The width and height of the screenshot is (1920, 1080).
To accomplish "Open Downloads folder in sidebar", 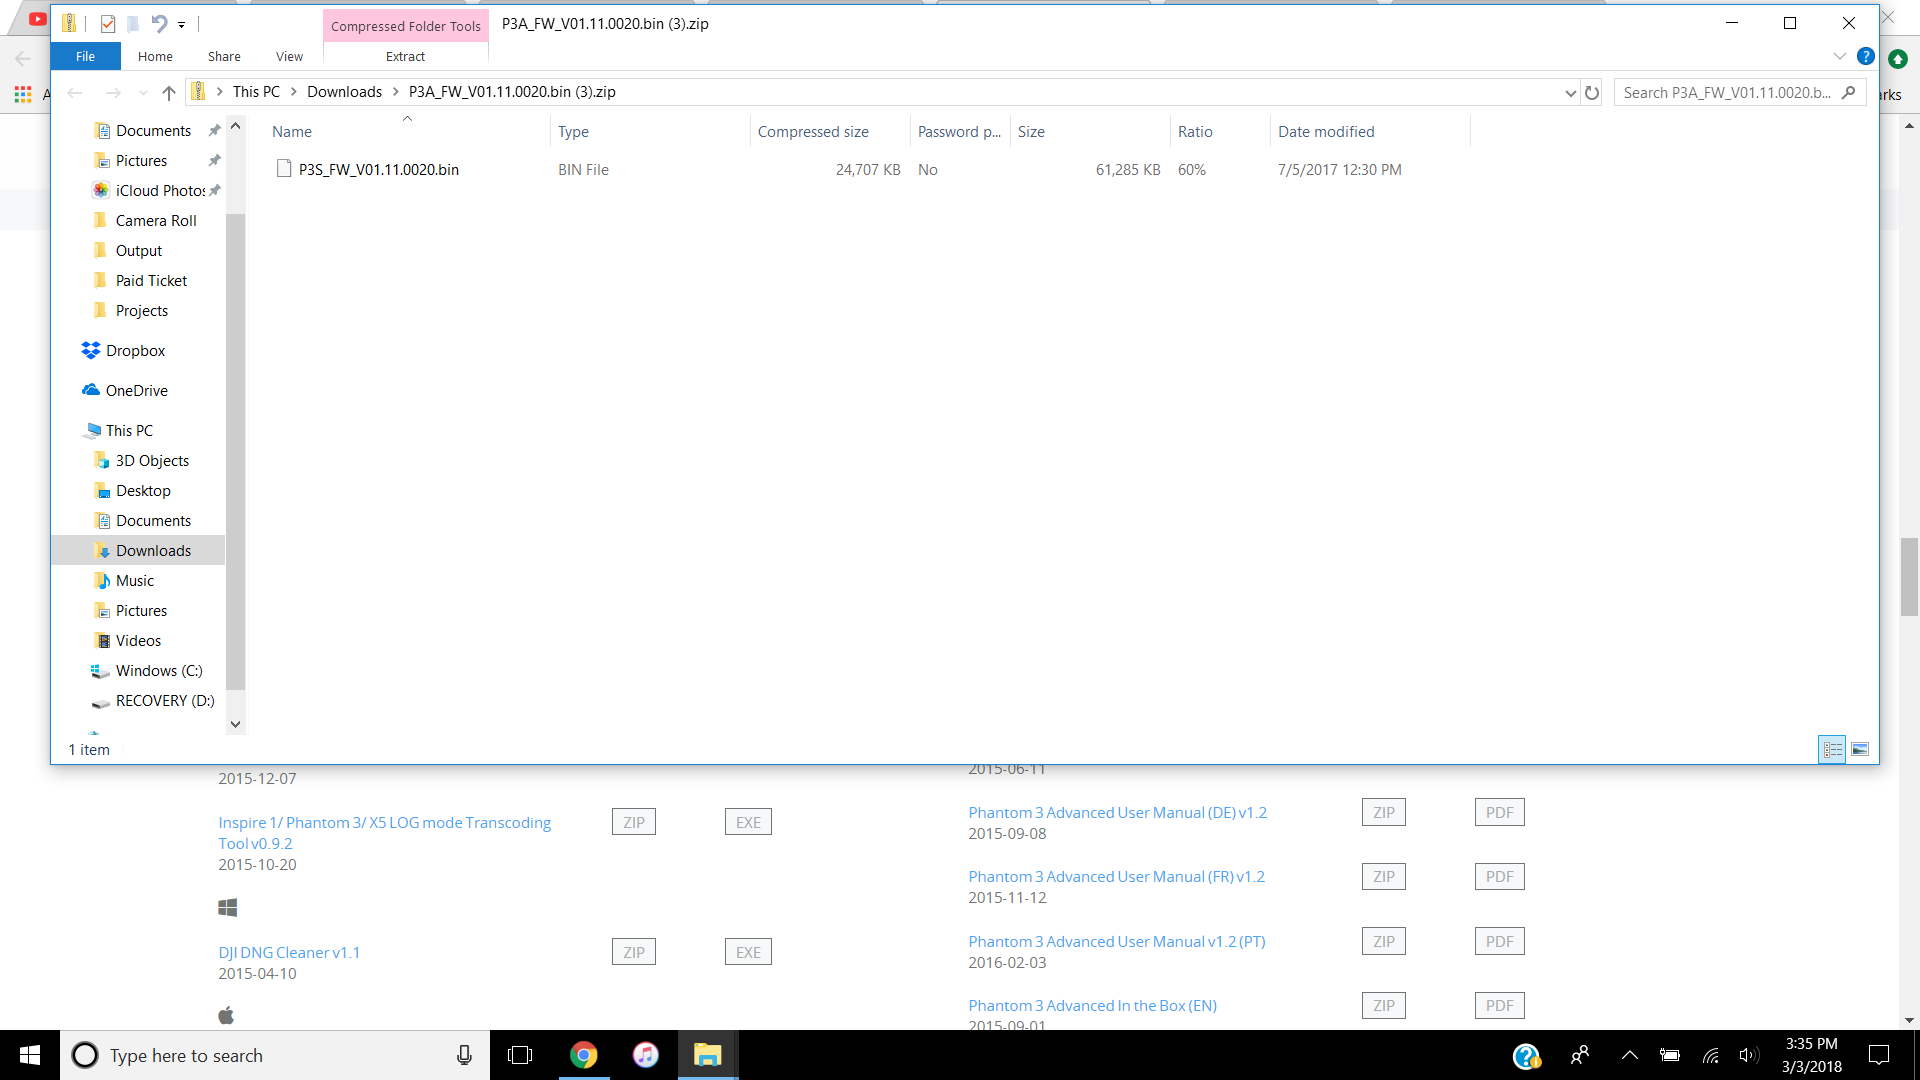I will (x=153, y=550).
